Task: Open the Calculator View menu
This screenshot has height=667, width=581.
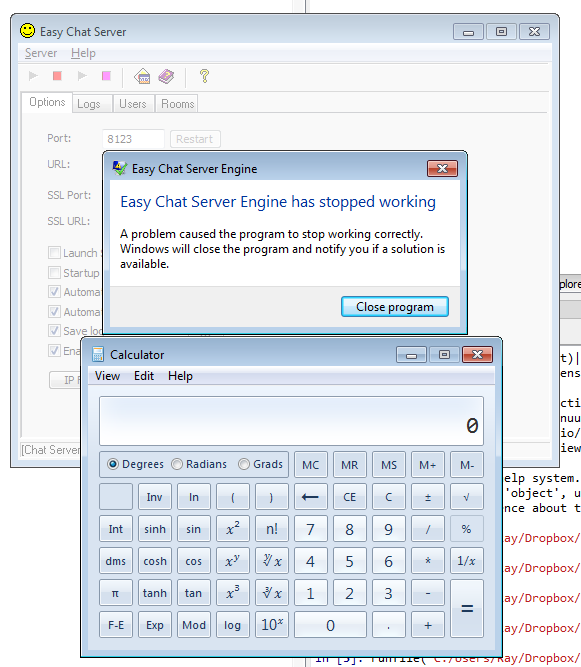Action: tap(107, 376)
